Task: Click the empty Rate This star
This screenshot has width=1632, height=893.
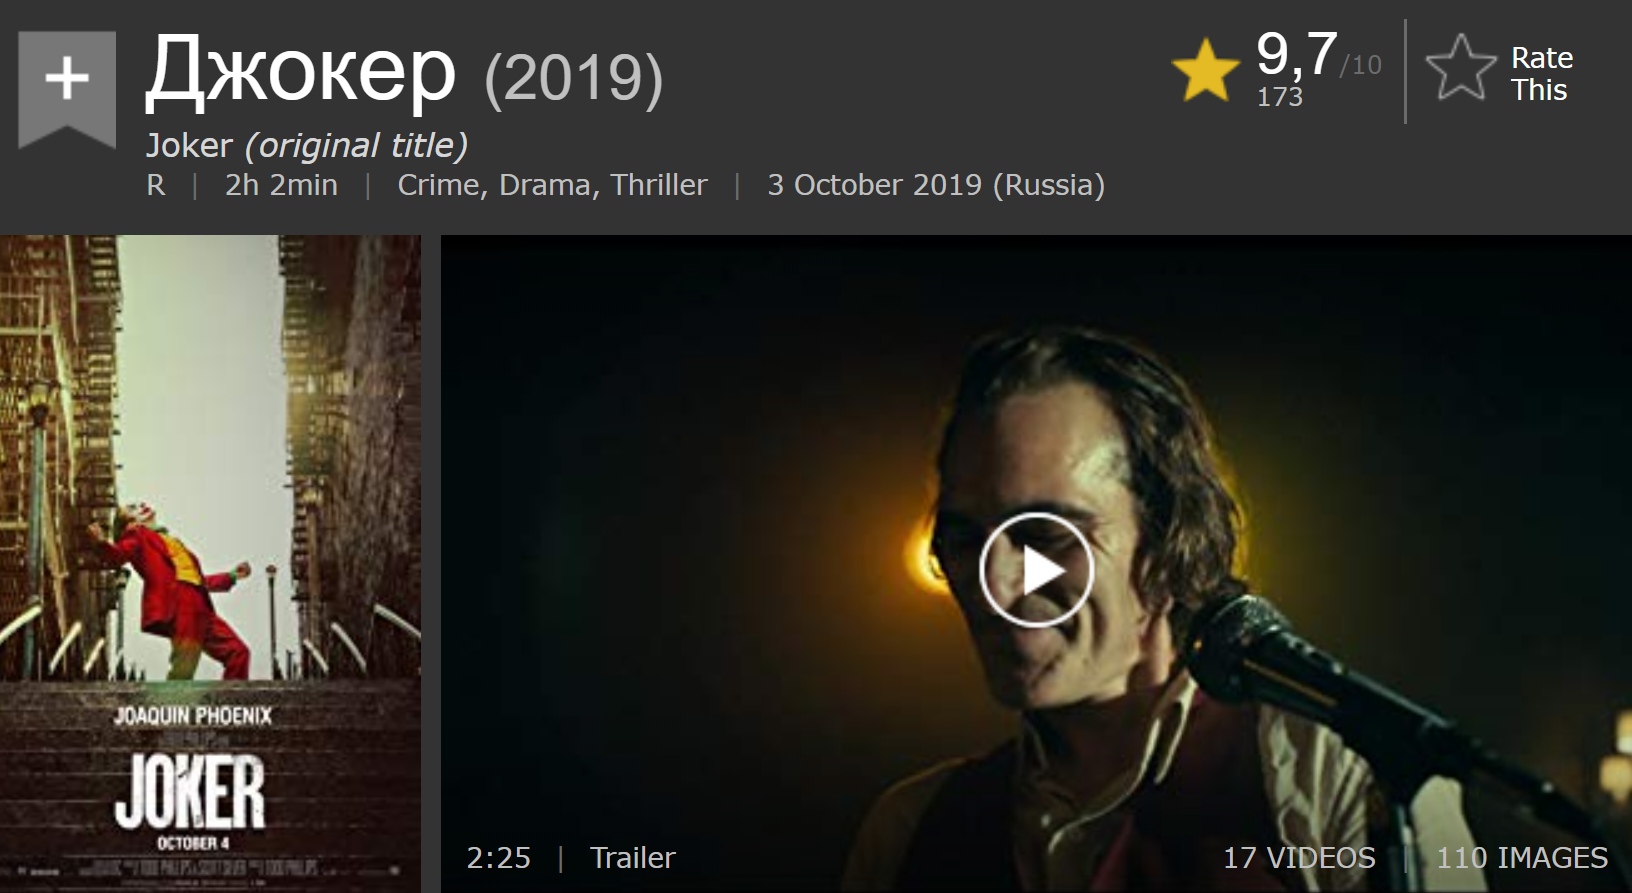Action: (x=1460, y=68)
